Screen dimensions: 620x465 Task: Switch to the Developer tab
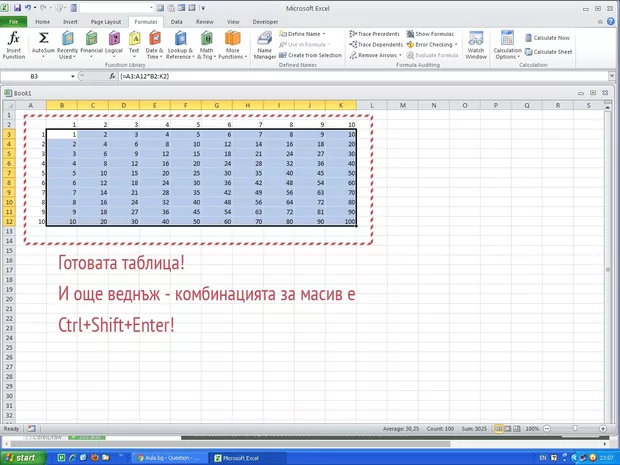coord(265,22)
